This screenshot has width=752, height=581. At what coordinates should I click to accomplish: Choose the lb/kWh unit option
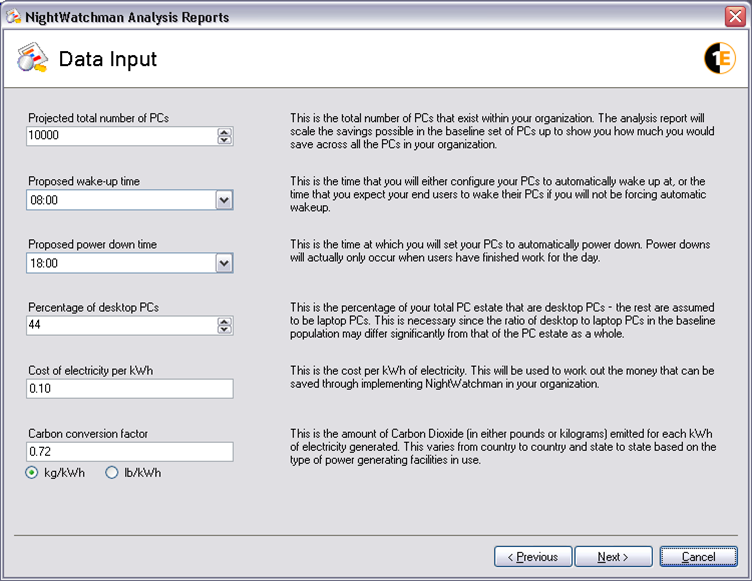(112, 473)
